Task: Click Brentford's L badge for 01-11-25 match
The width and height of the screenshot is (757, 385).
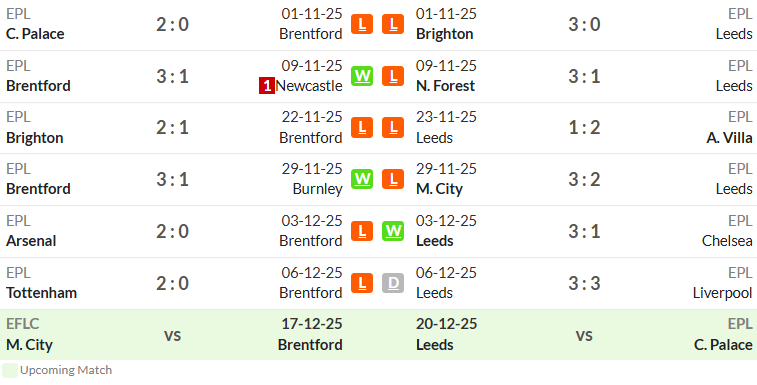Action: coord(362,24)
